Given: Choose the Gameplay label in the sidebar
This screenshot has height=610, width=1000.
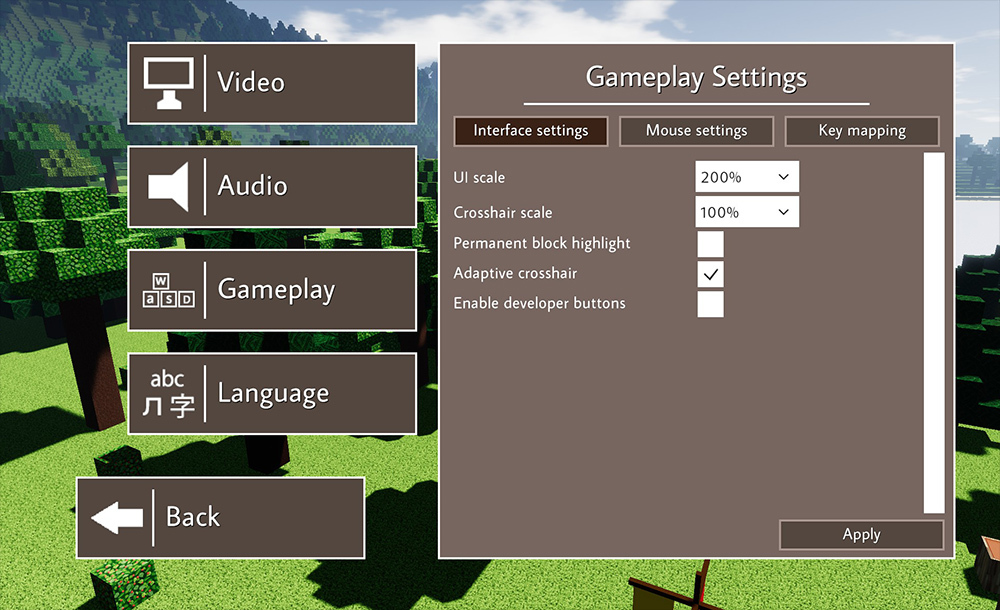Looking at the screenshot, I should (x=276, y=290).
